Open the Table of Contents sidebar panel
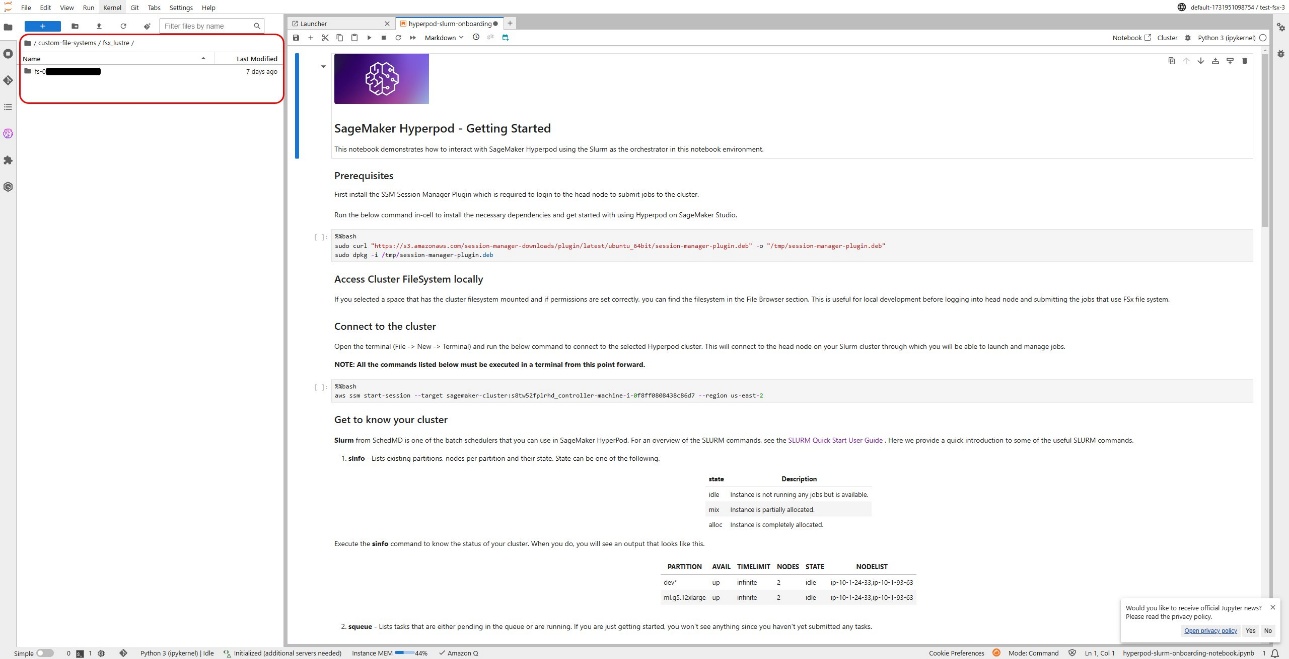 coord(8,106)
